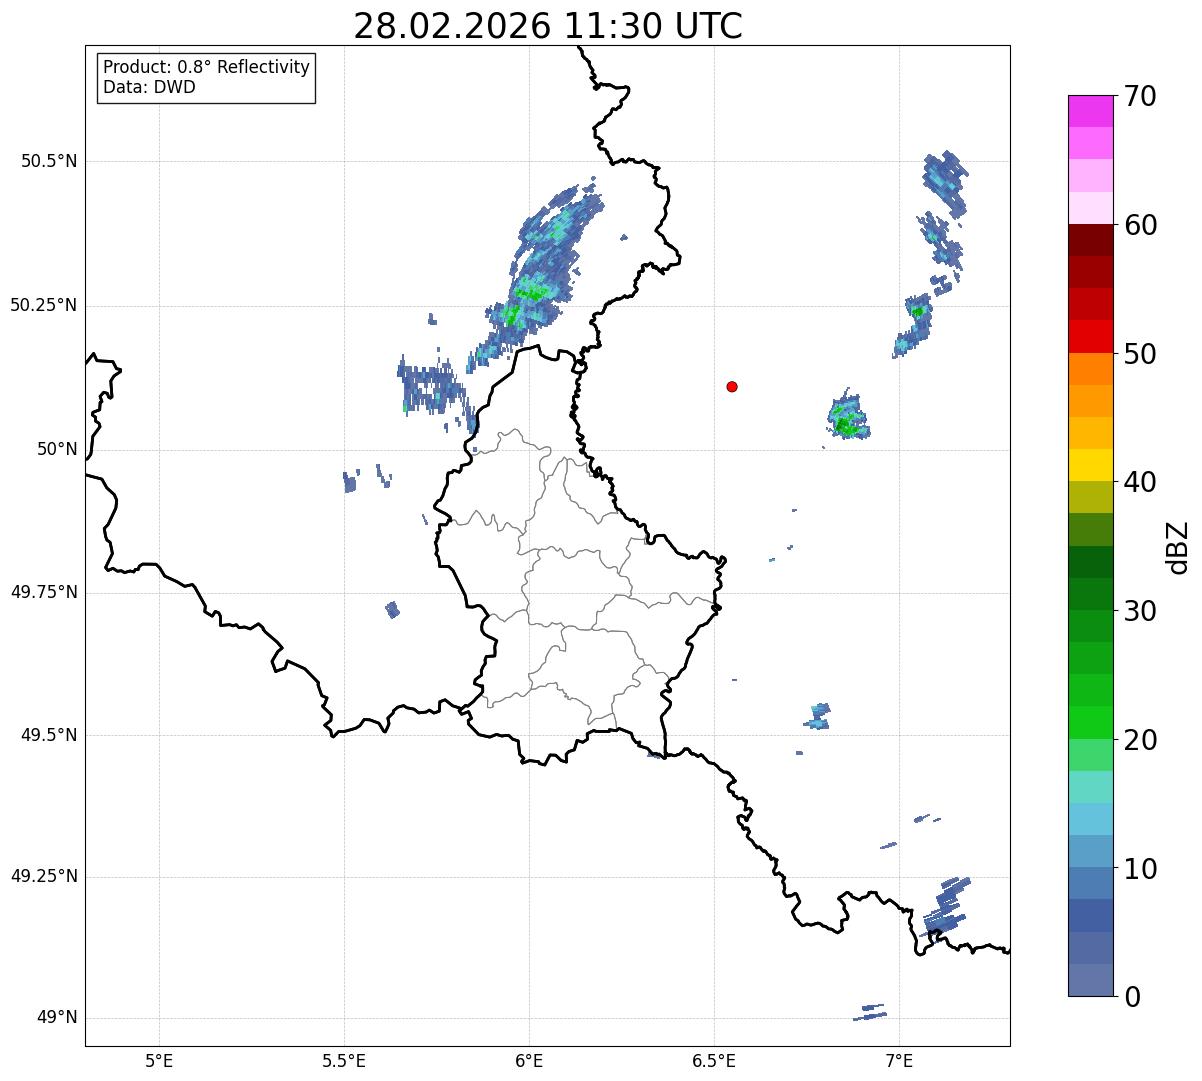This screenshot has height=1081, width=1202.
Task: Click the green-core radar echo east of marker
Action: (849, 416)
